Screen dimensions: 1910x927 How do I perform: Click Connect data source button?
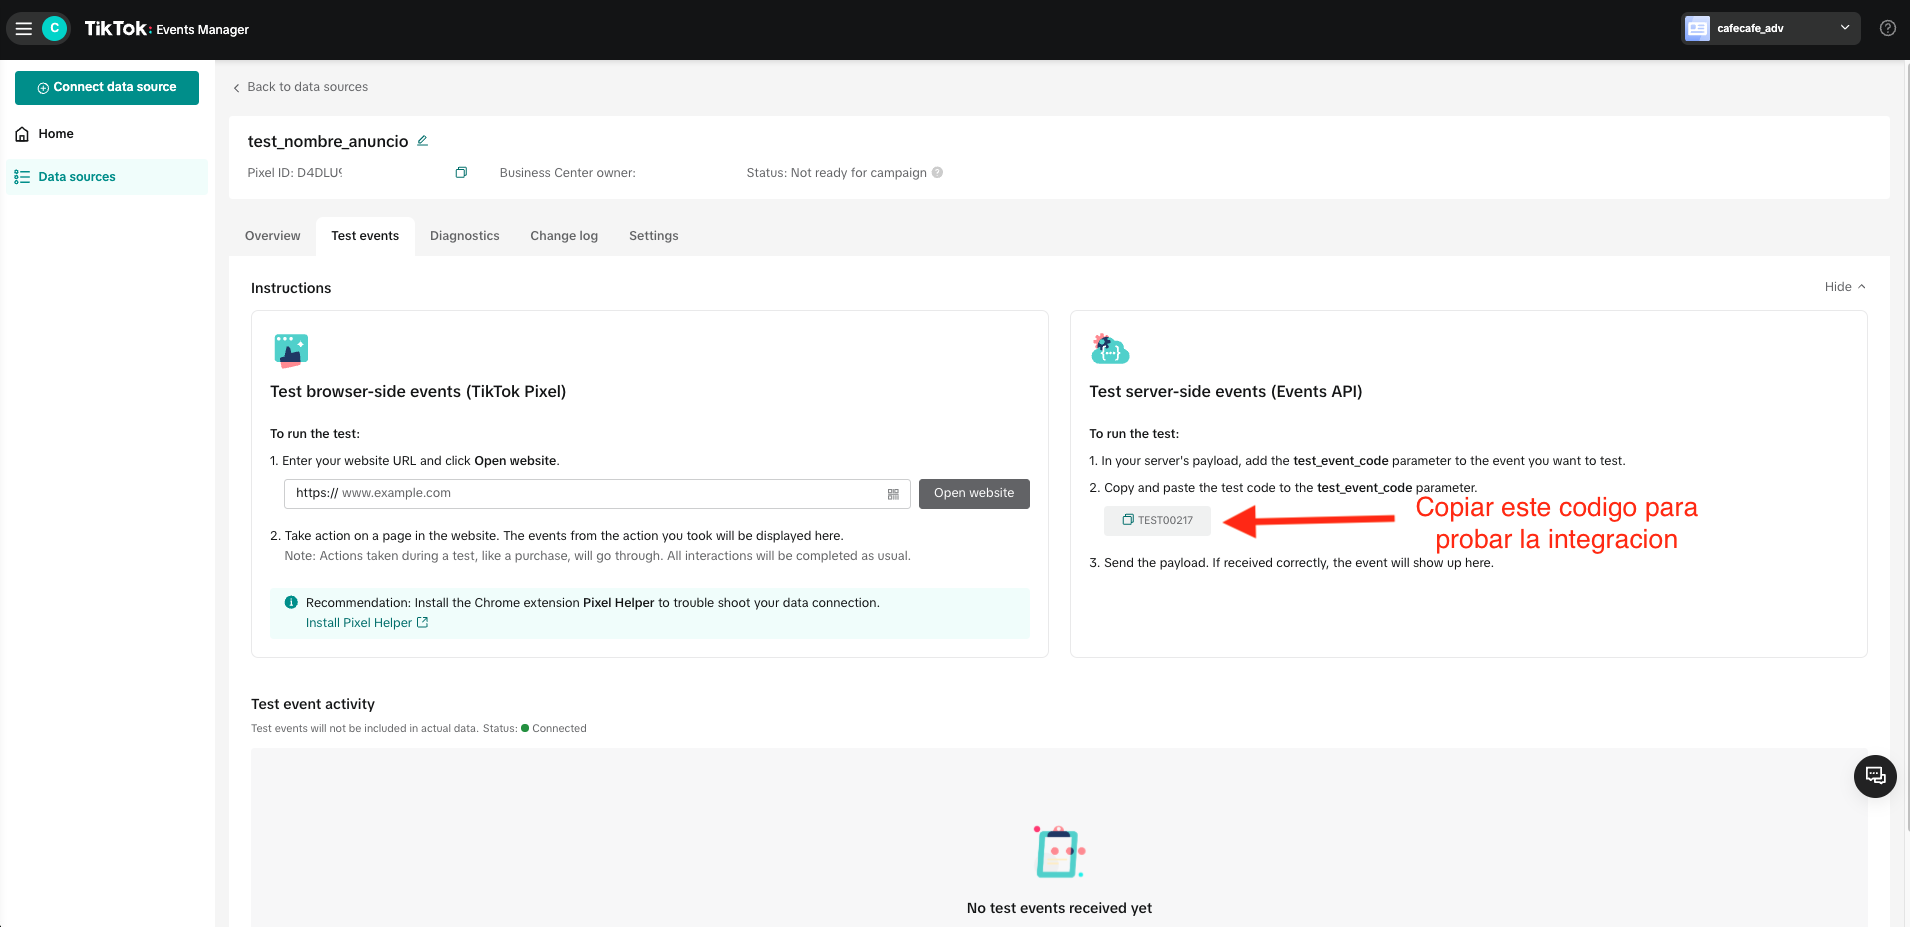pyautogui.click(x=107, y=88)
